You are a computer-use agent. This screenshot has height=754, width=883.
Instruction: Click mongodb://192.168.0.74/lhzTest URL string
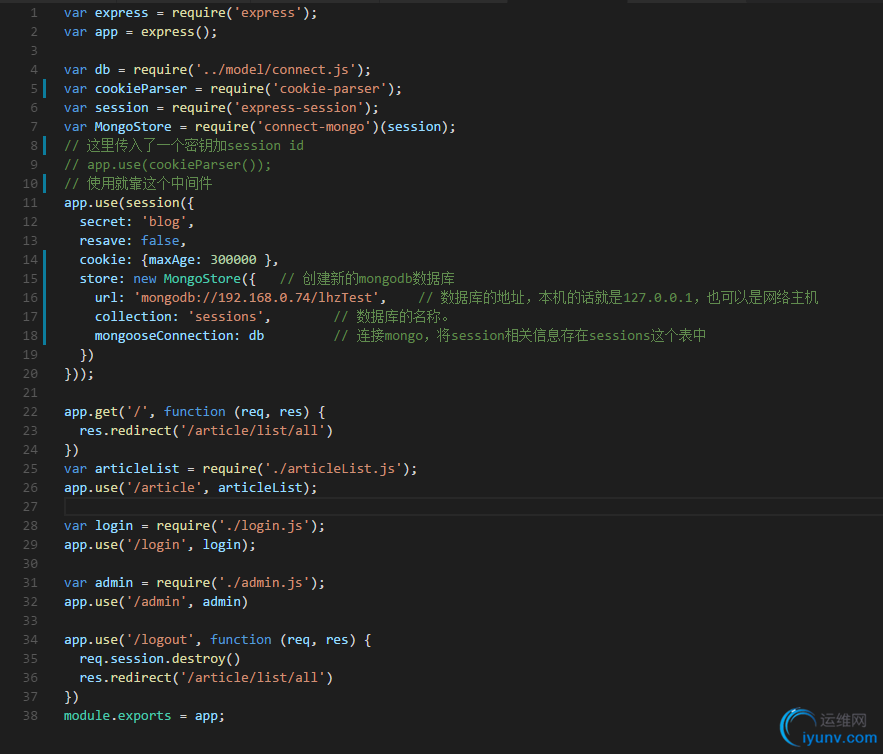(x=256, y=298)
